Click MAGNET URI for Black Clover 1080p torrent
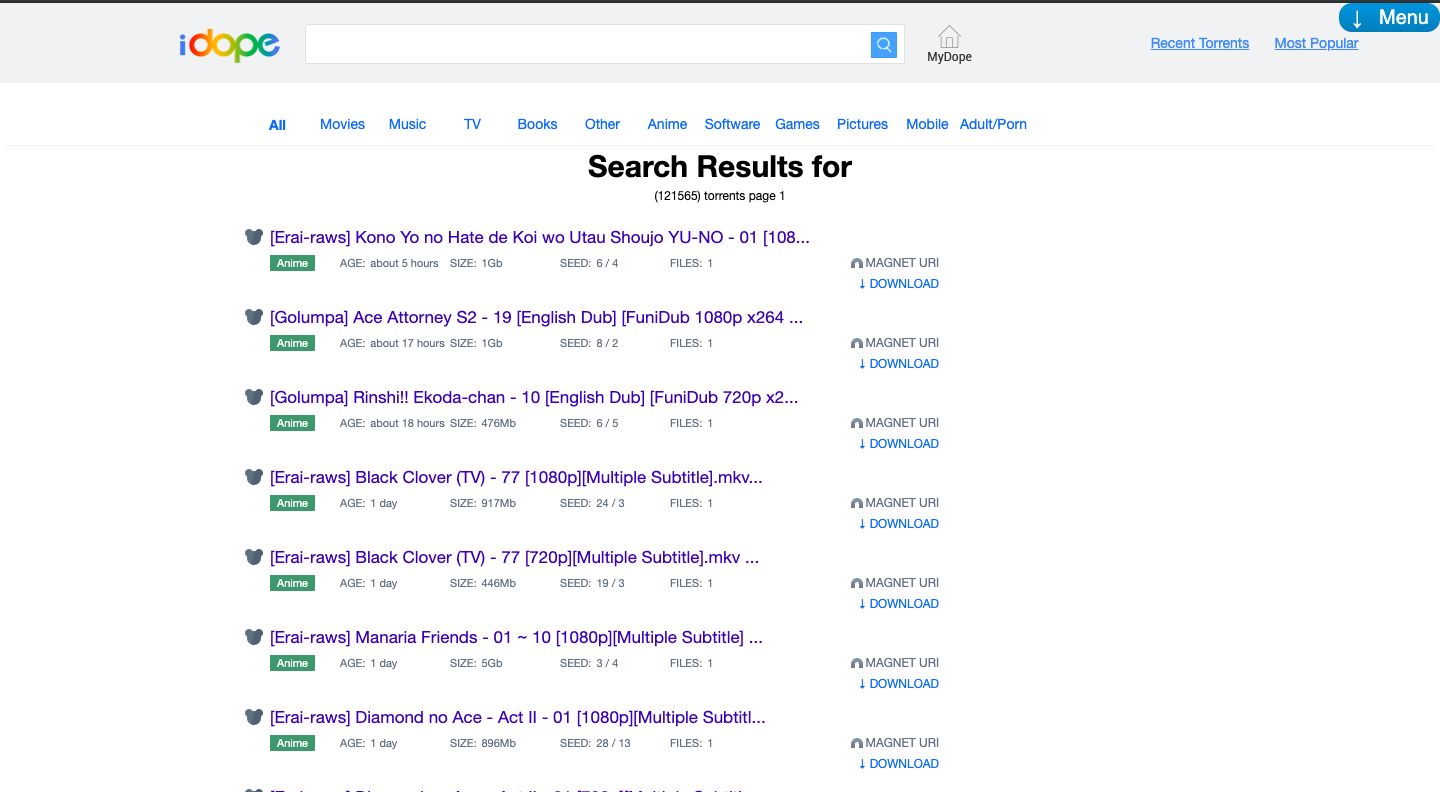This screenshot has height=792, width=1440. coord(895,503)
